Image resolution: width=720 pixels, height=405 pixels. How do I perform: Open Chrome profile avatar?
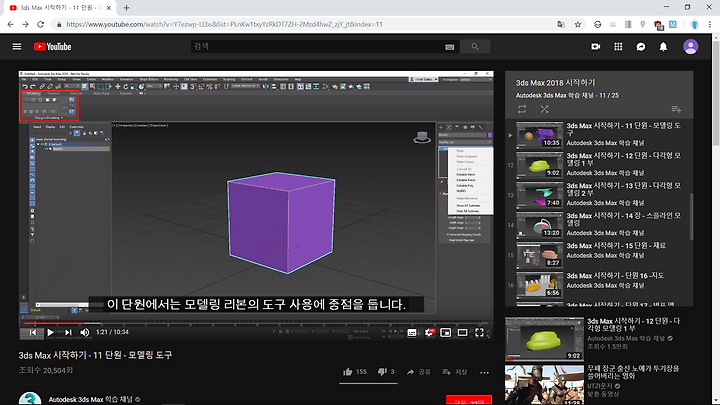694,24
